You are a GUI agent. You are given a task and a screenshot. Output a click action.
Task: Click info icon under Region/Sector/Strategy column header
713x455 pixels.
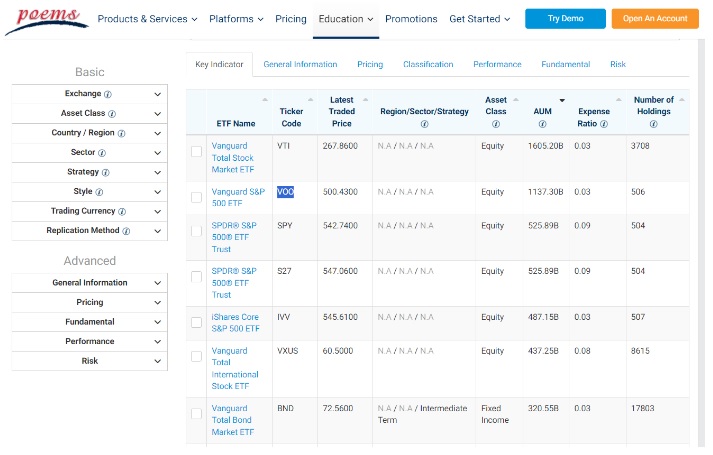coord(424,124)
